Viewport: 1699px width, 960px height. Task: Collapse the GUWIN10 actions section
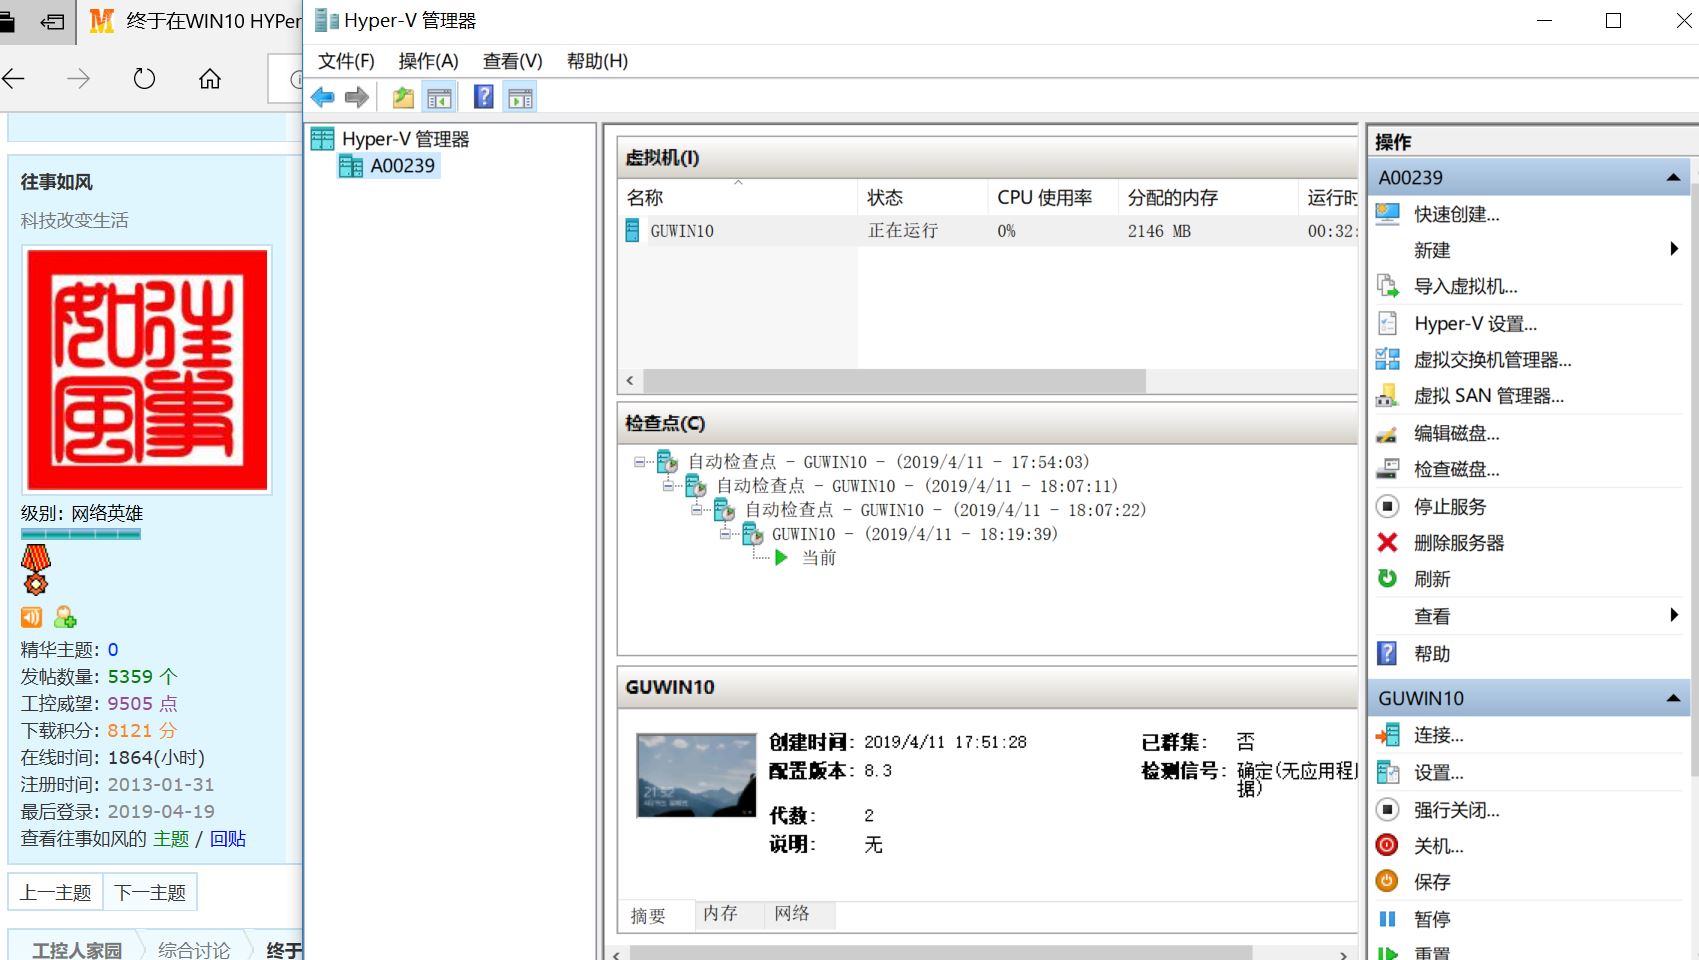point(1672,699)
